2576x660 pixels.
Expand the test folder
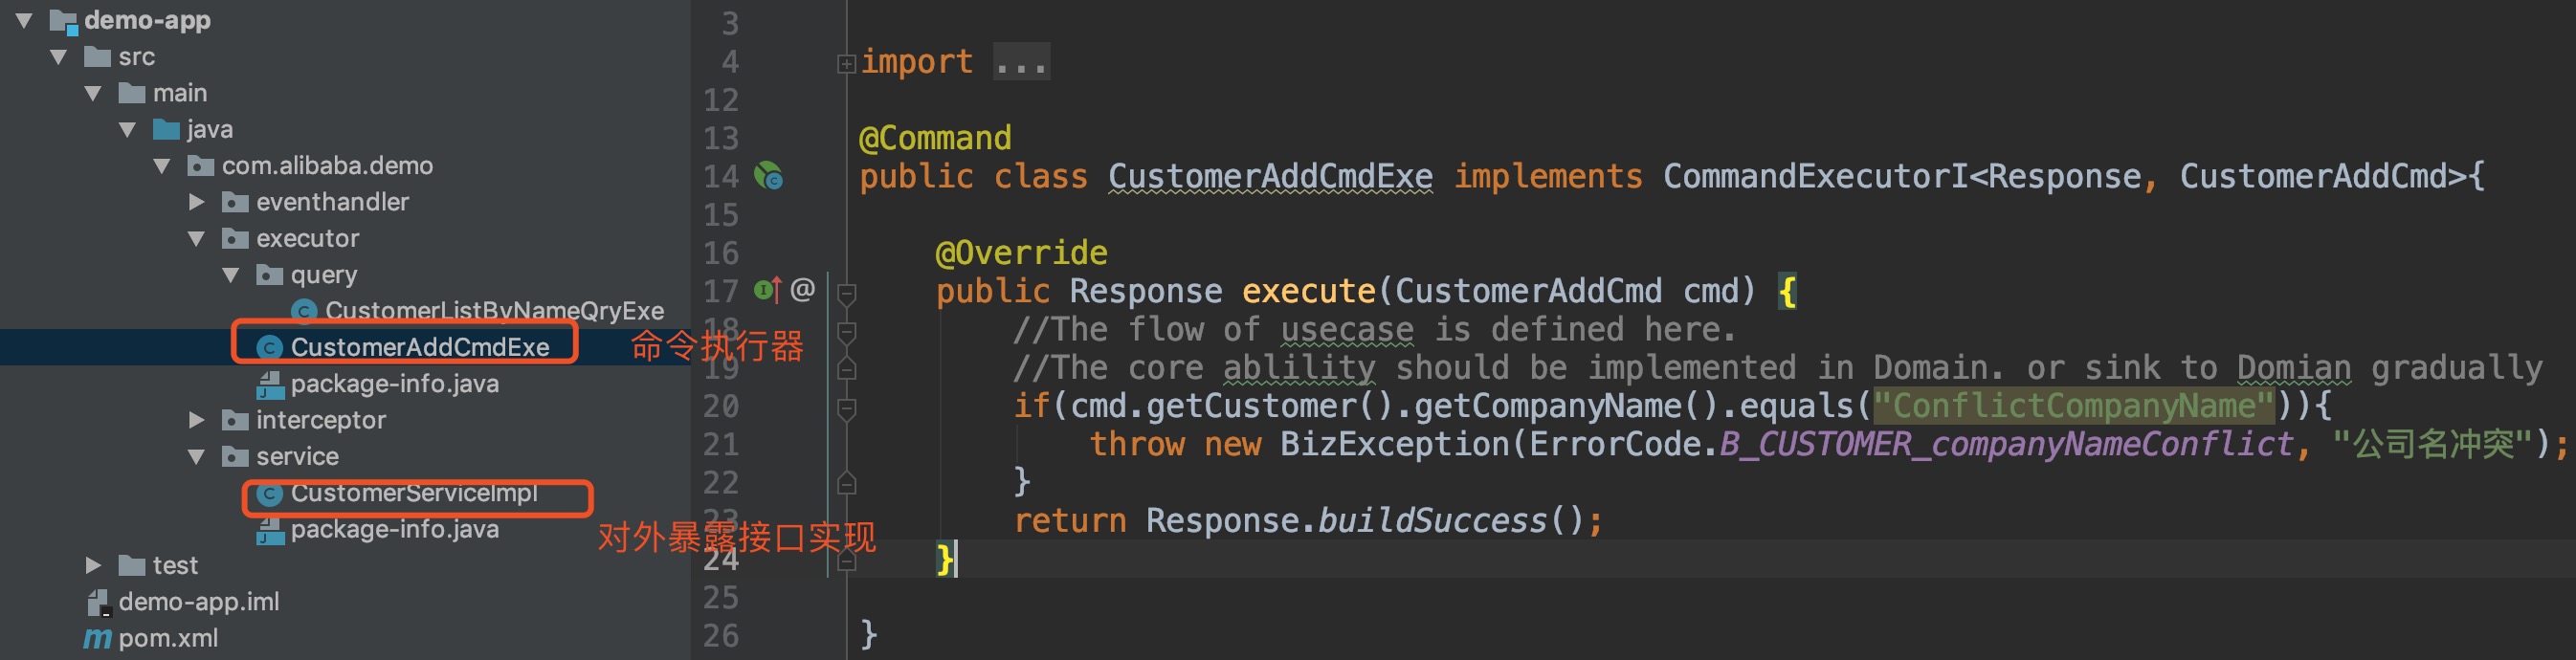(93, 566)
